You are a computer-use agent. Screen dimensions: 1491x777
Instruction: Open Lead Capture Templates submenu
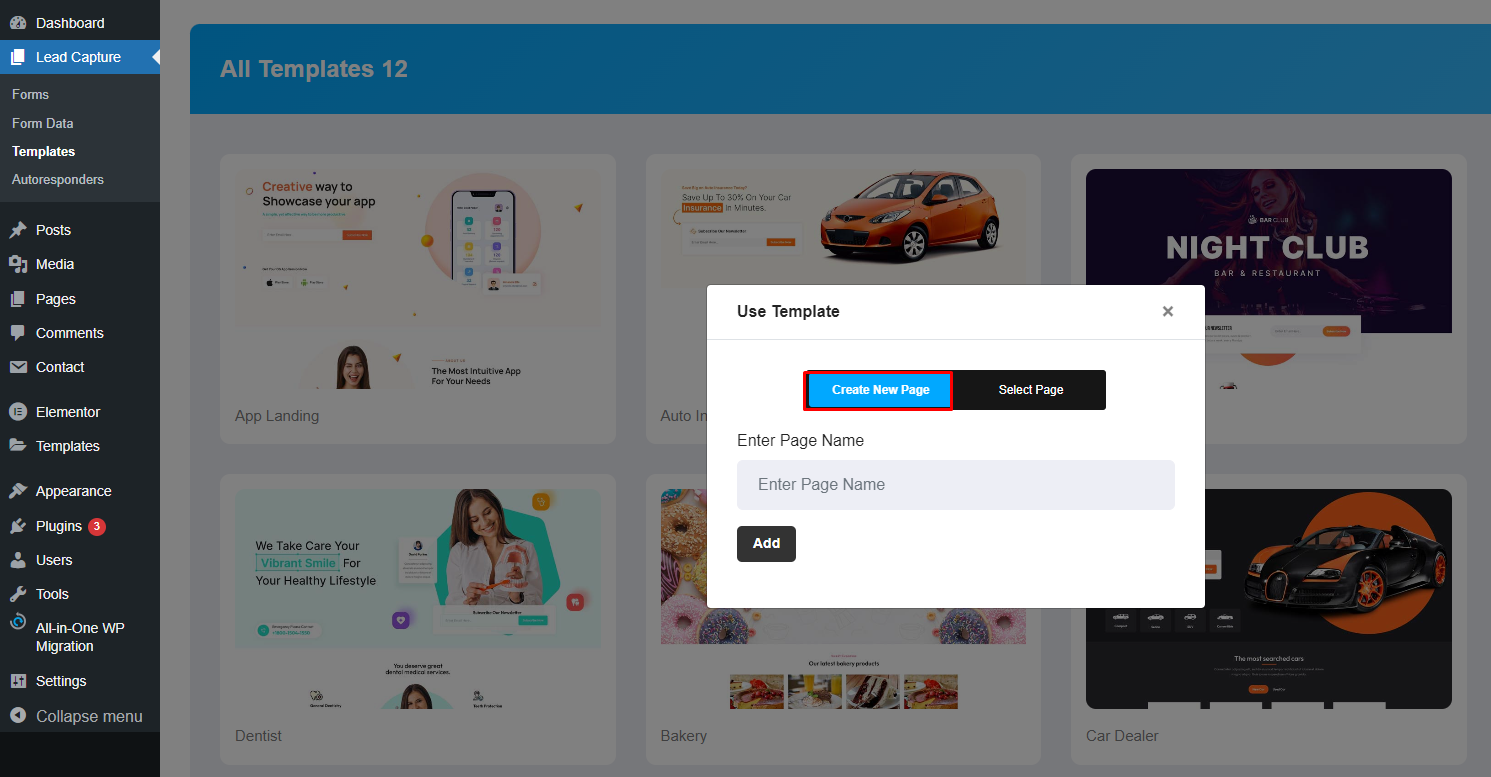(43, 151)
